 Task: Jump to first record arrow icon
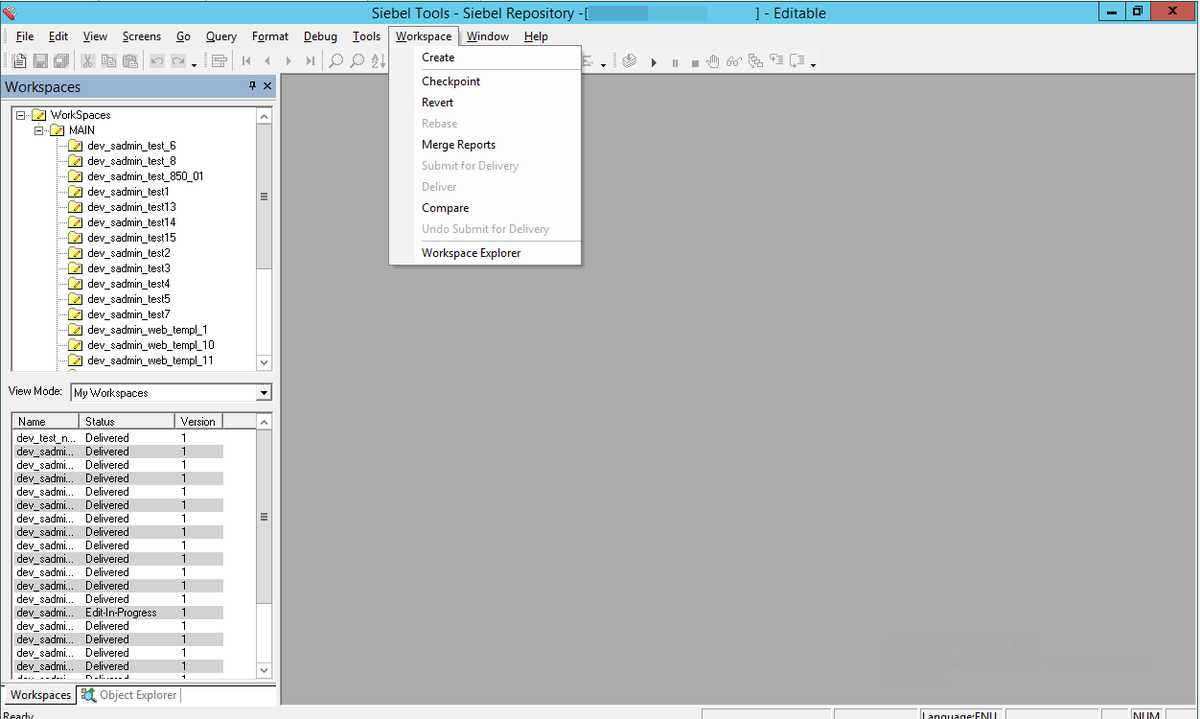pos(246,62)
